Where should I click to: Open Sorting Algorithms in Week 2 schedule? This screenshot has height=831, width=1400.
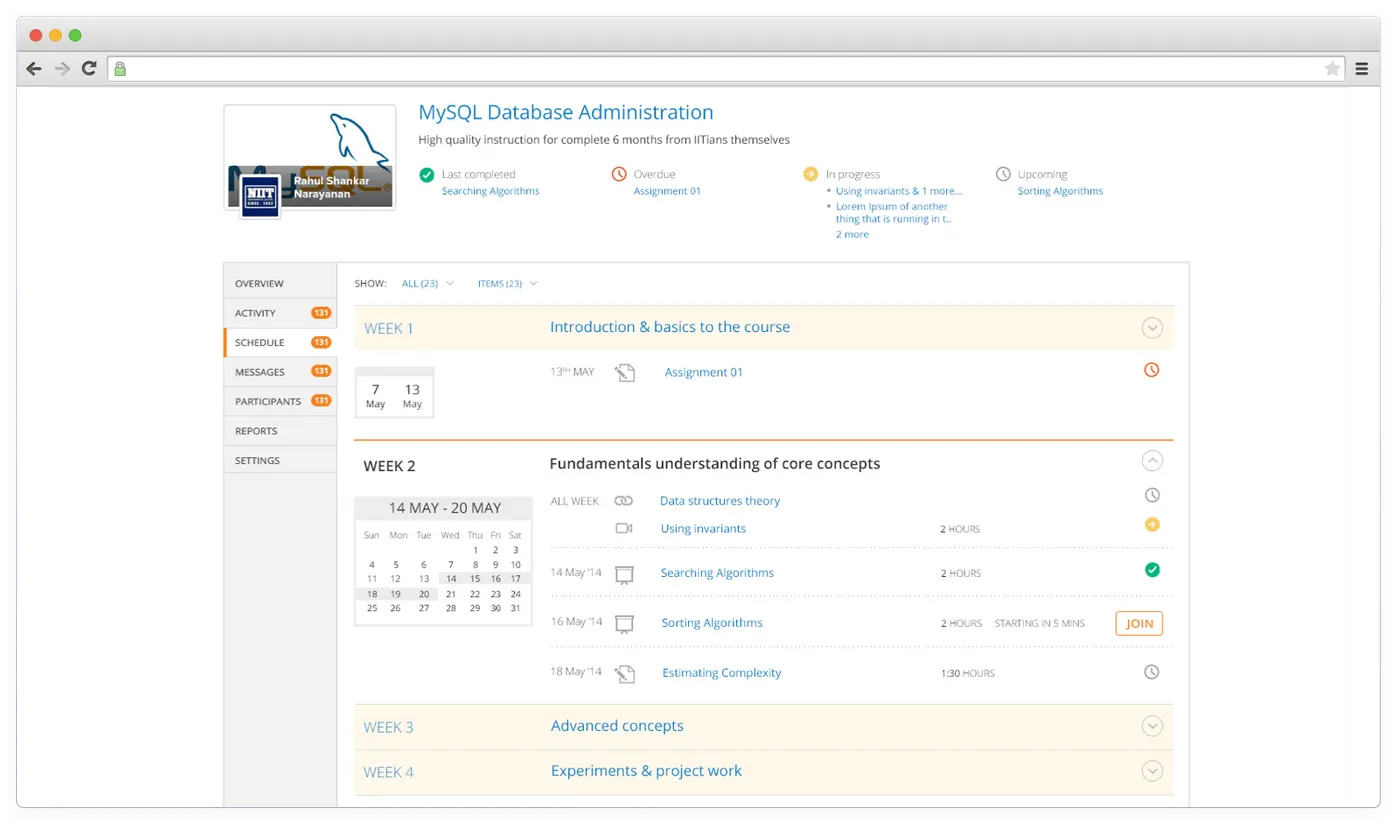[712, 623]
